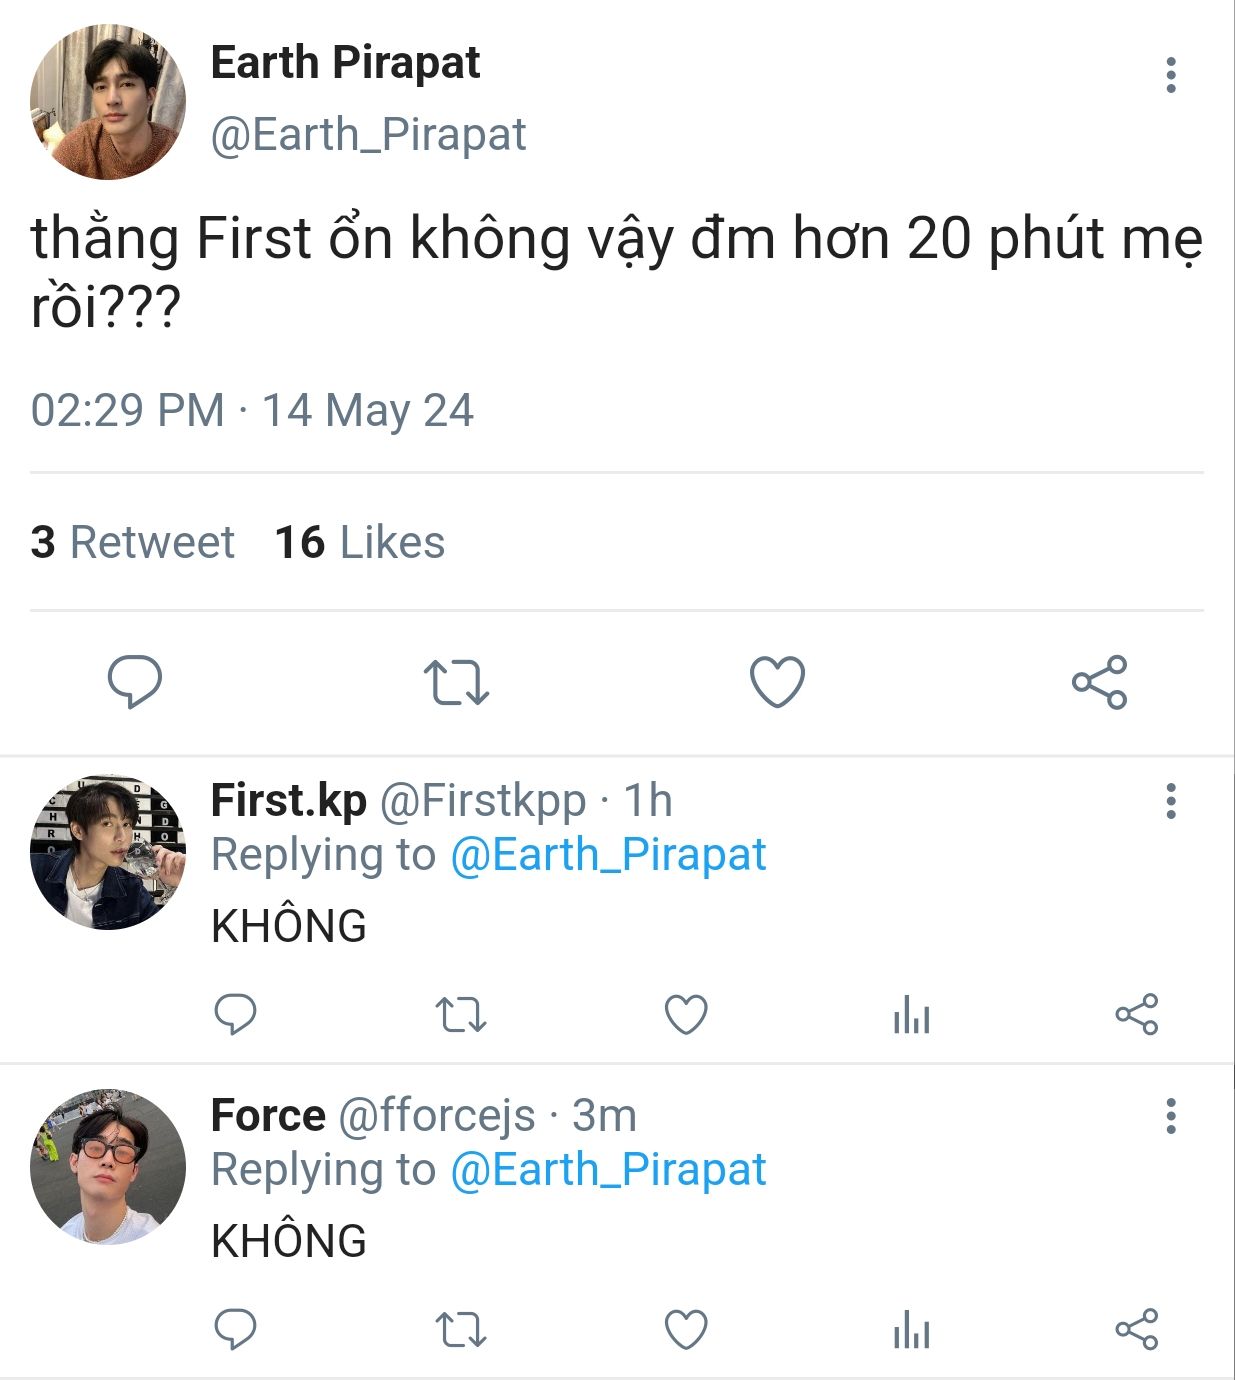The width and height of the screenshot is (1235, 1380).
Task: View analytics for First.kp's reply
Action: 911,1015
